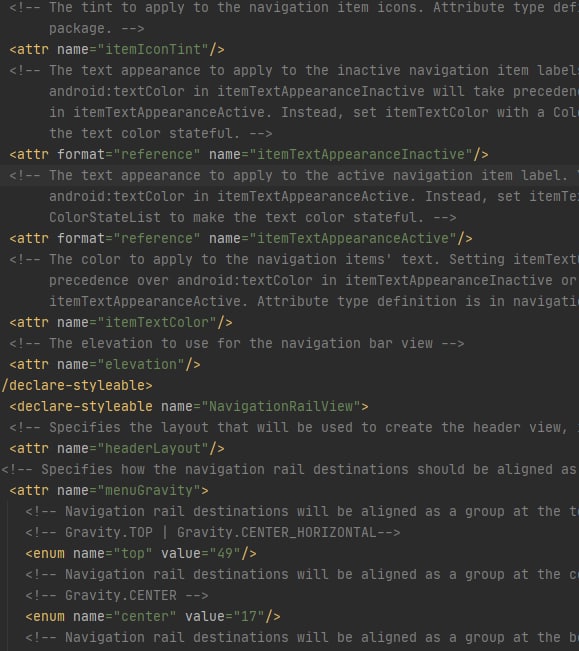The image size is (579, 651).
Task: Click the enum value "49"
Action: pos(225,553)
